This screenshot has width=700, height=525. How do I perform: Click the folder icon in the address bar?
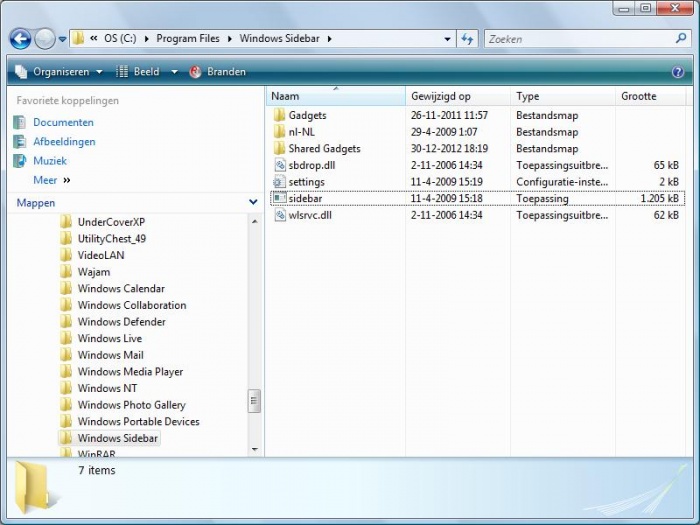pyautogui.click(x=78, y=38)
